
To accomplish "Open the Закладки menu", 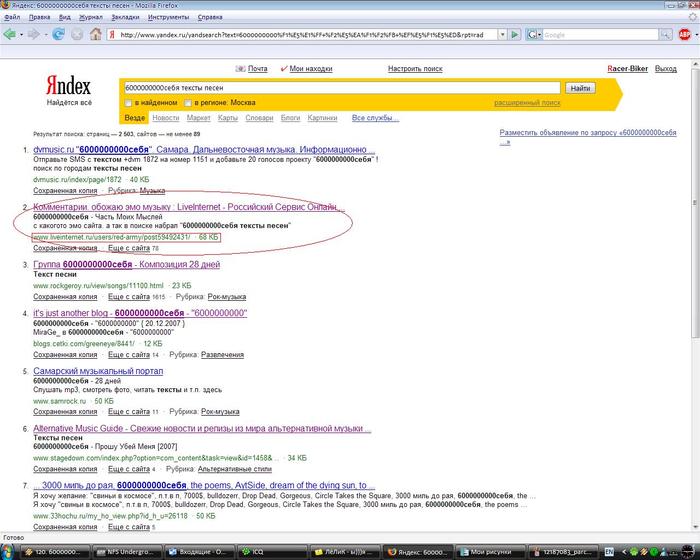I will (125, 17).
